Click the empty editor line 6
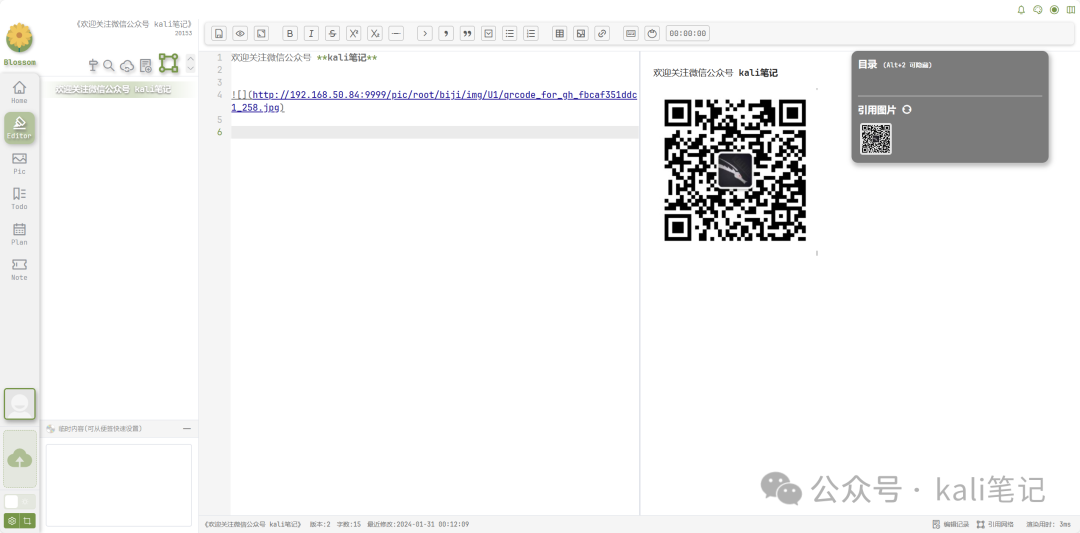Screen dimensions: 1080x533 click(435, 132)
